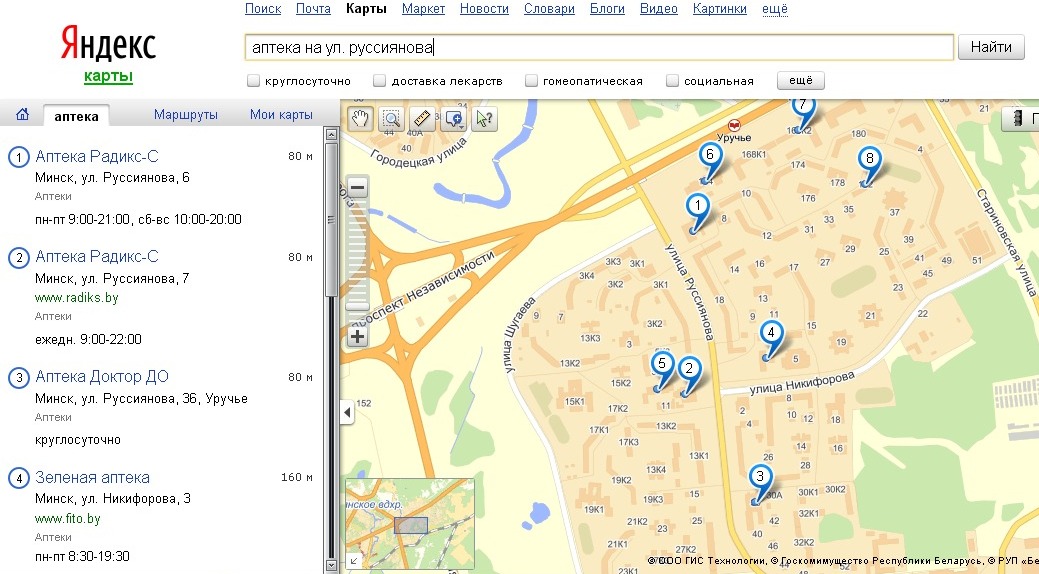This screenshot has height=574, width=1039.
Task: Open Зеленая аптека result
Action: pyautogui.click(x=92, y=477)
